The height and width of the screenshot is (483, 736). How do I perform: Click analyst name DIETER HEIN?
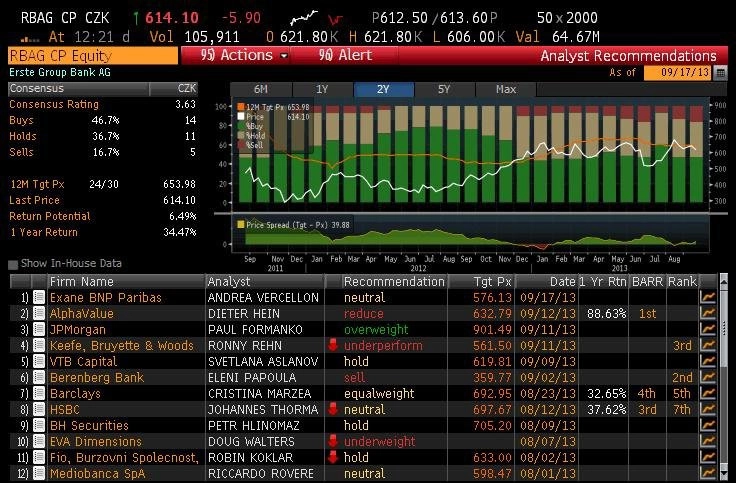pyautogui.click(x=244, y=314)
